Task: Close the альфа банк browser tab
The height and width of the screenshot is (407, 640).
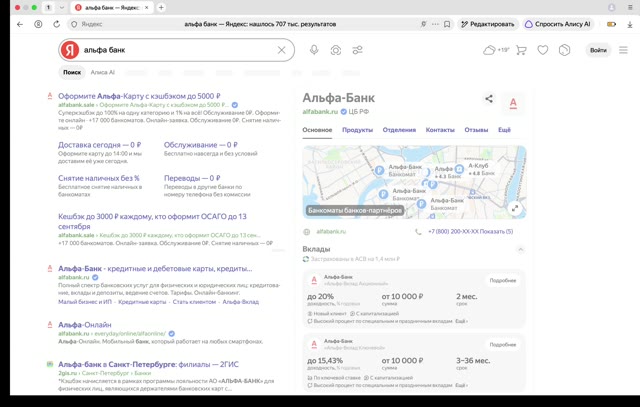Action: click(x=147, y=7)
